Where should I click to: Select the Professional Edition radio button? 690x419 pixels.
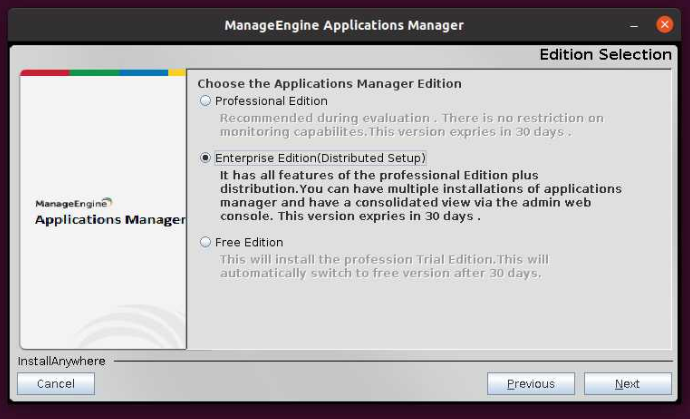[x=206, y=101]
